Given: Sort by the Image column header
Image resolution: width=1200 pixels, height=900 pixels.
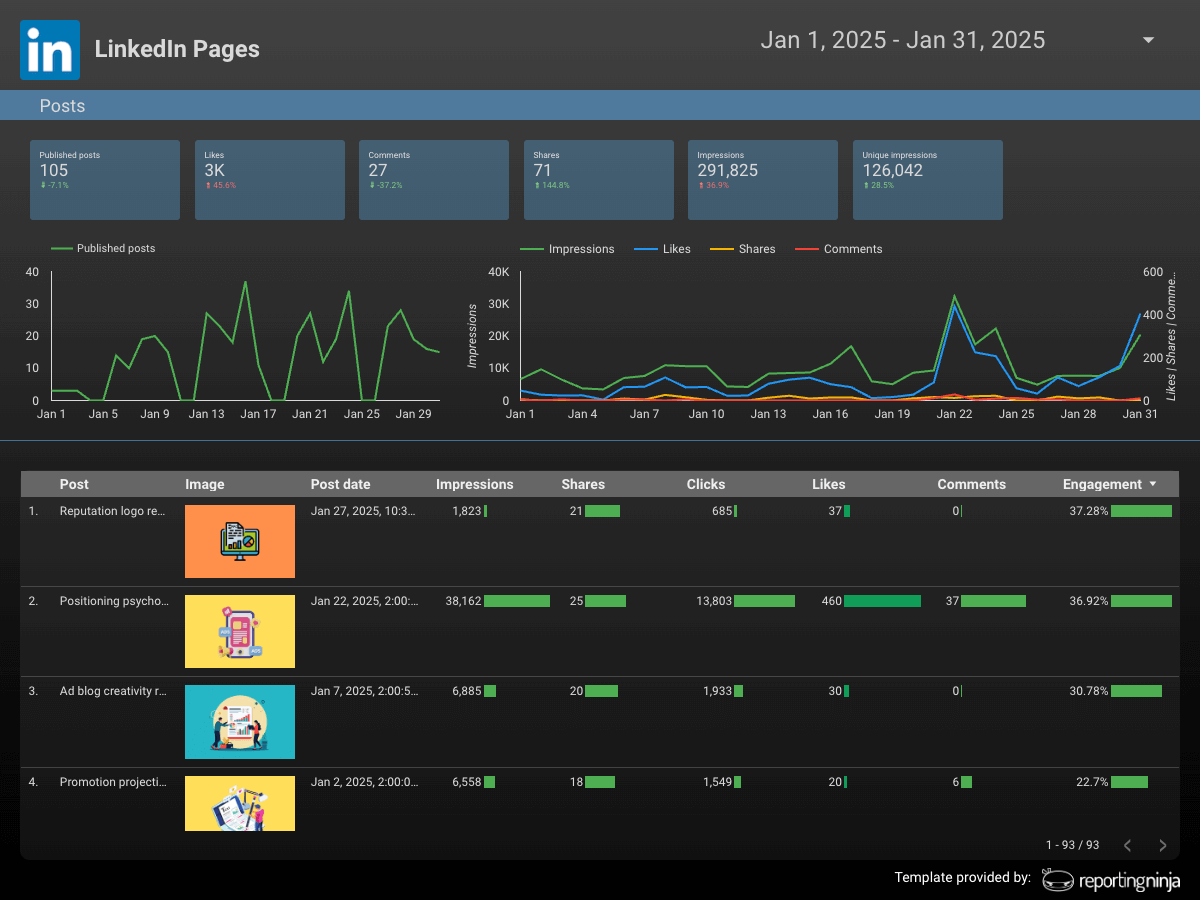Looking at the screenshot, I should 205,484.
